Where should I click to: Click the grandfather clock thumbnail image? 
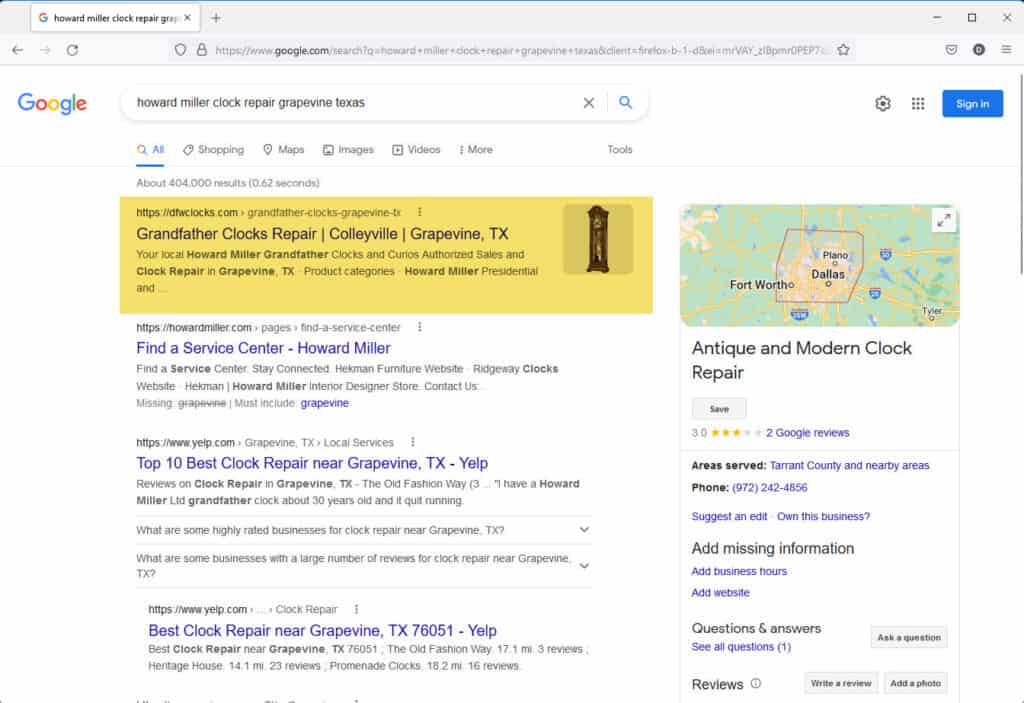[x=598, y=239]
